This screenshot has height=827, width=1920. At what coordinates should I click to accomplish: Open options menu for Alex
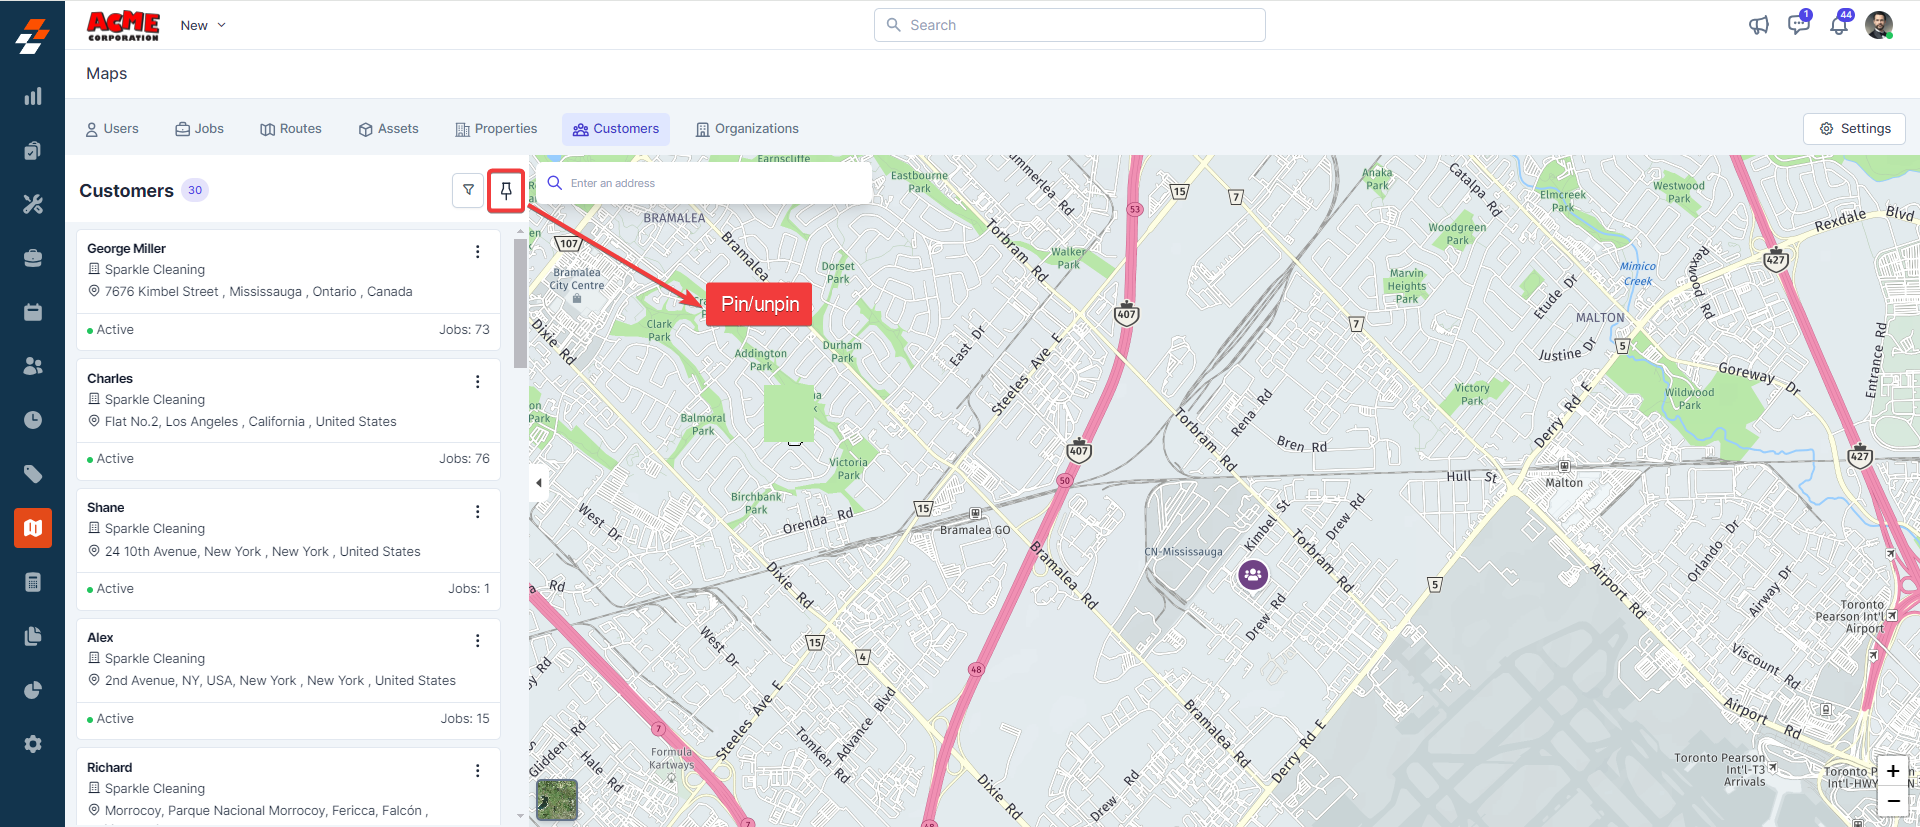pyautogui.click(x=478, y=641)
